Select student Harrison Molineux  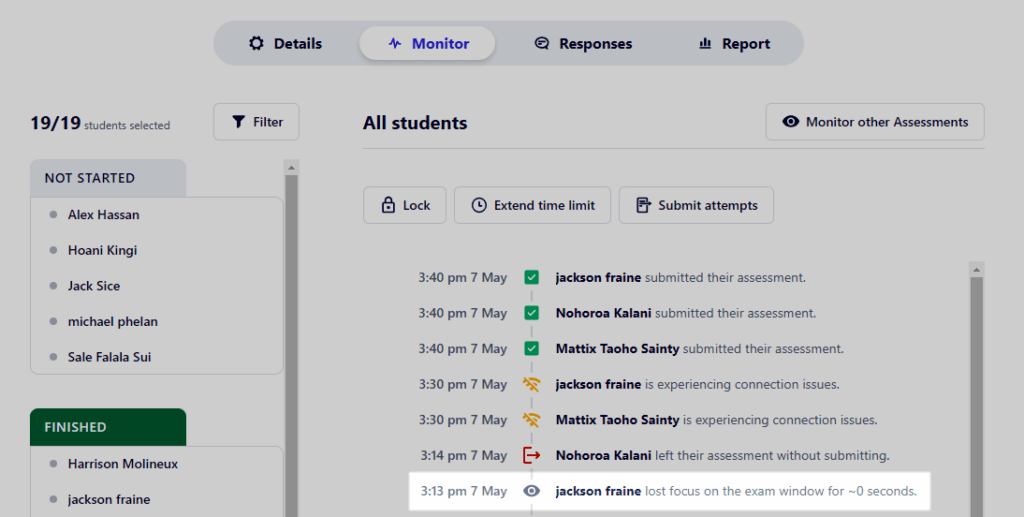coord(123,464)
